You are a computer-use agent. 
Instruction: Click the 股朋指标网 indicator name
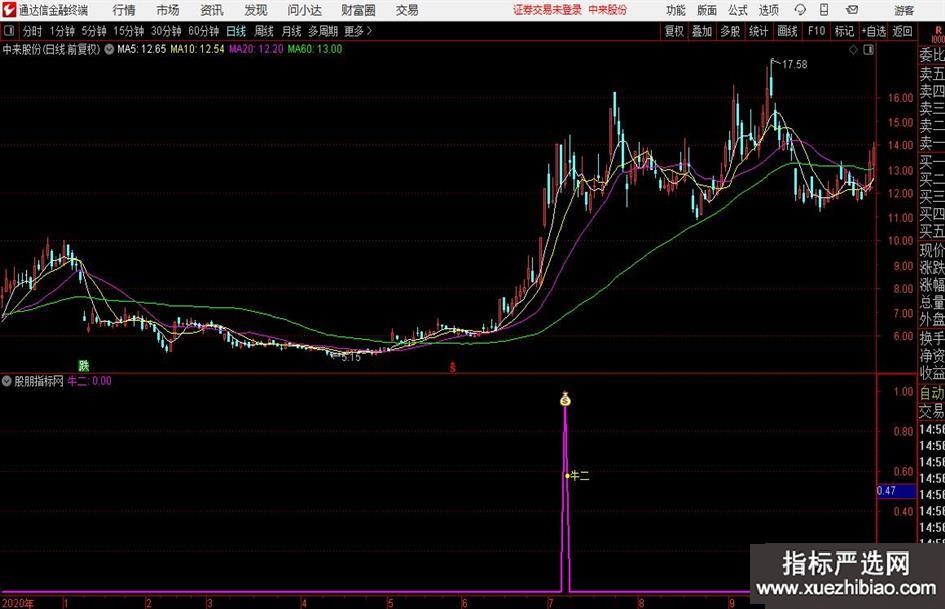(x=39, y=381)
